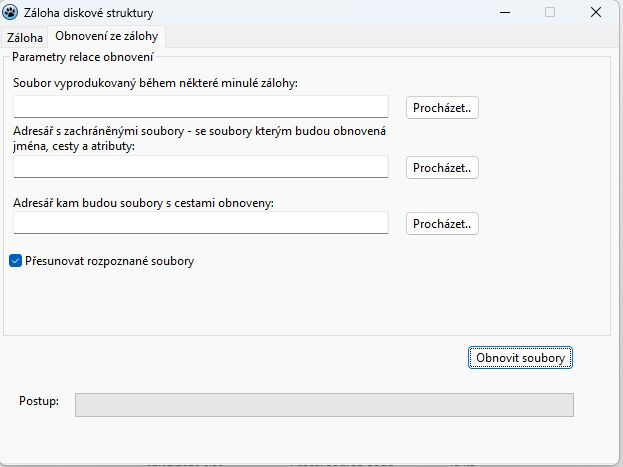Close the Záloha diskové struktury window
Screen dimensions: 623x467
596,12
